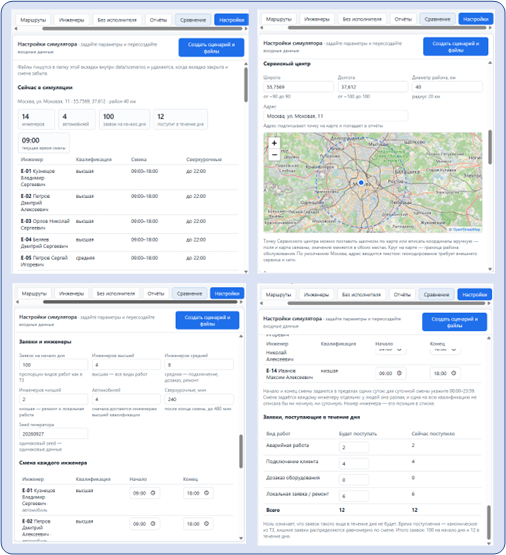Open clock picker for E-01 shift end

click(206, 493)
